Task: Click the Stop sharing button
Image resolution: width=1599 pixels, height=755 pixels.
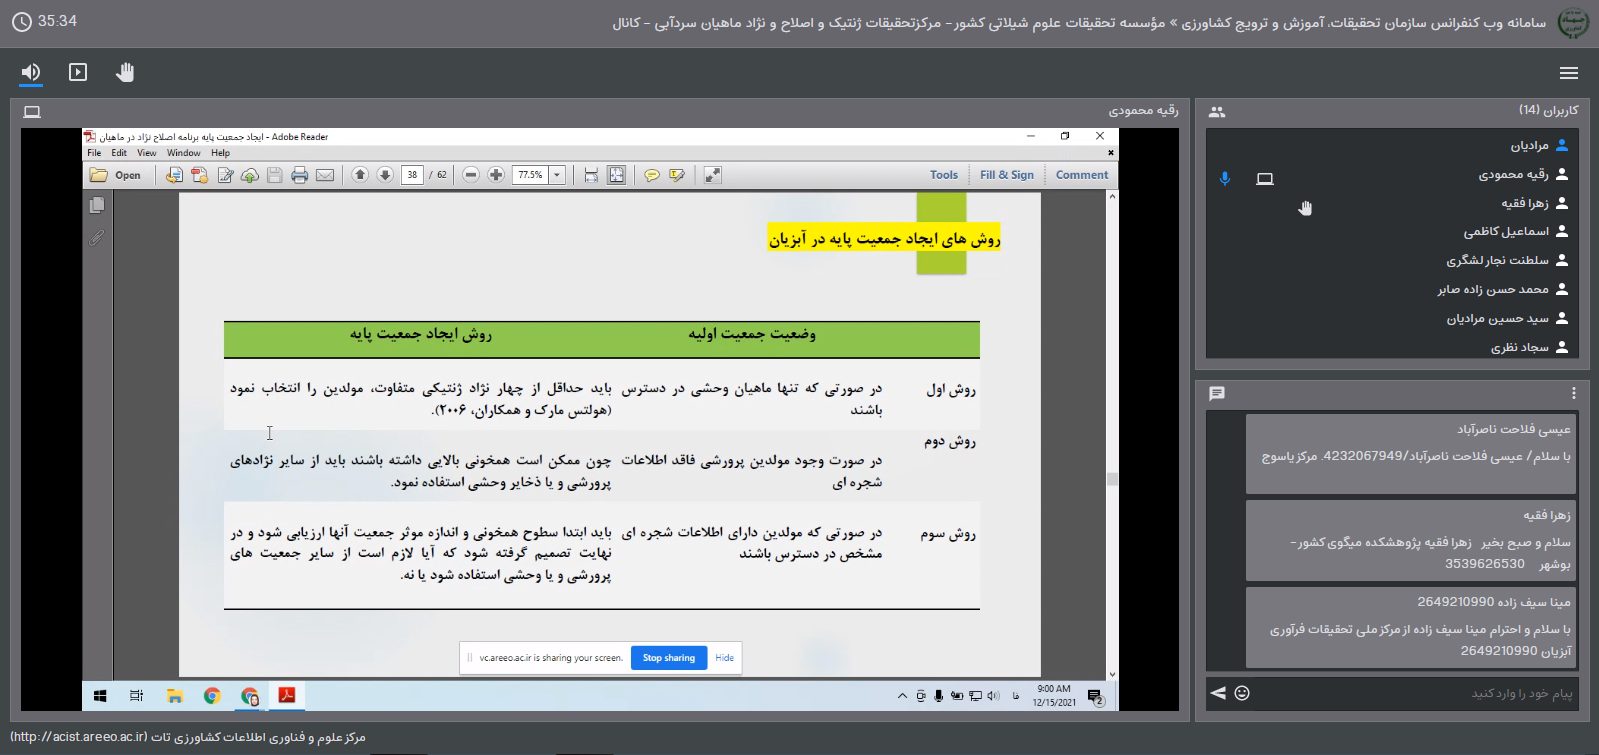Action: 668,658
